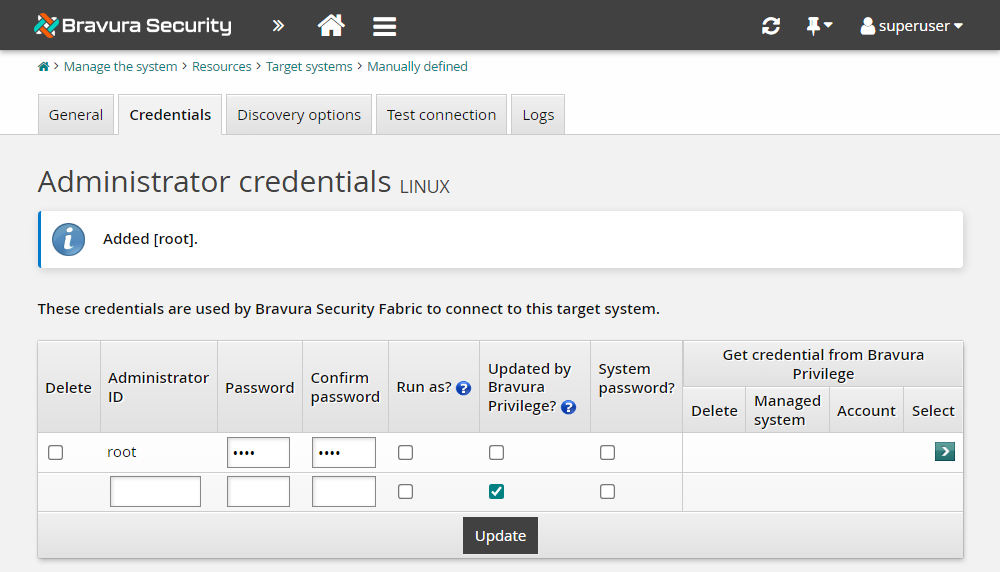
Task: Check System password? for root
Action: point(607,452)
